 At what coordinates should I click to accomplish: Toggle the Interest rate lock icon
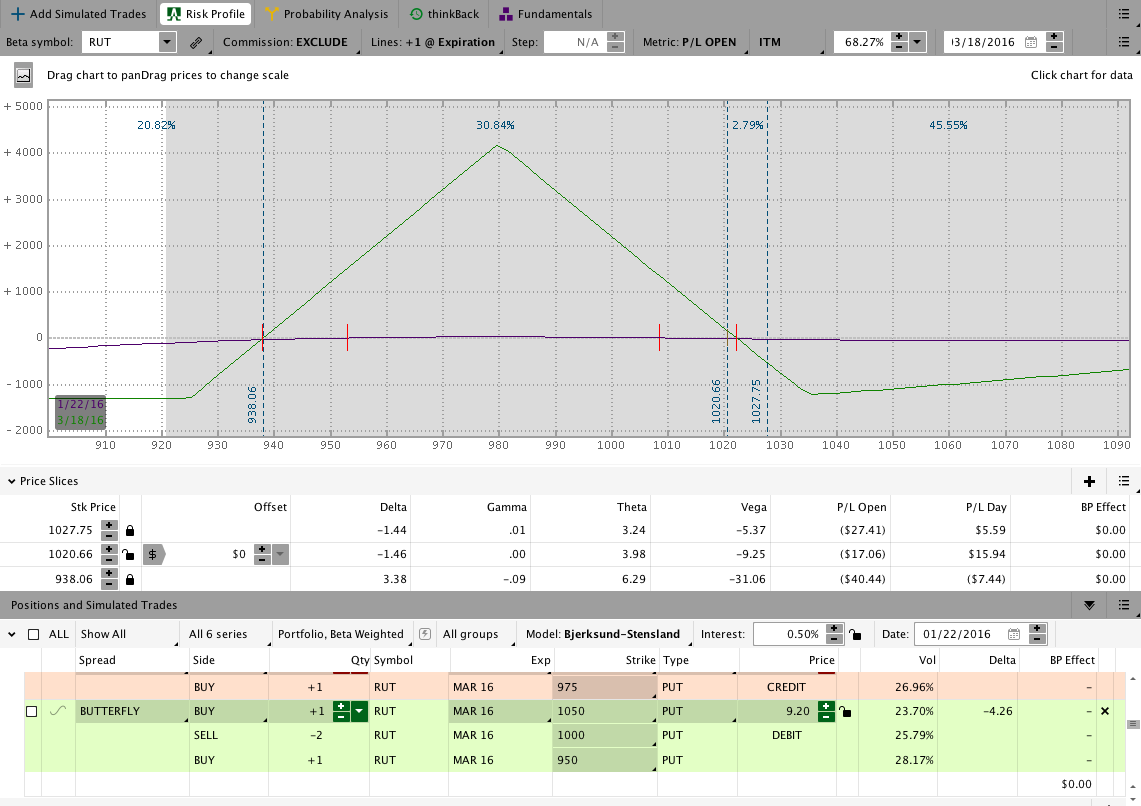(x=855, y=634)
